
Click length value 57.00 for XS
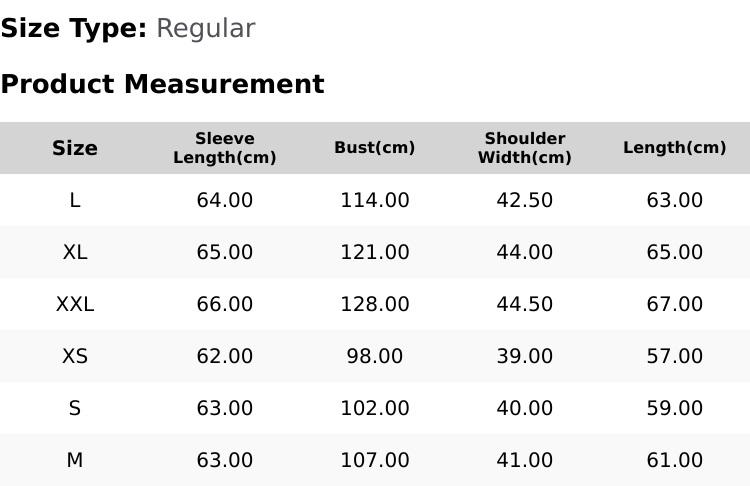(674, 356)
